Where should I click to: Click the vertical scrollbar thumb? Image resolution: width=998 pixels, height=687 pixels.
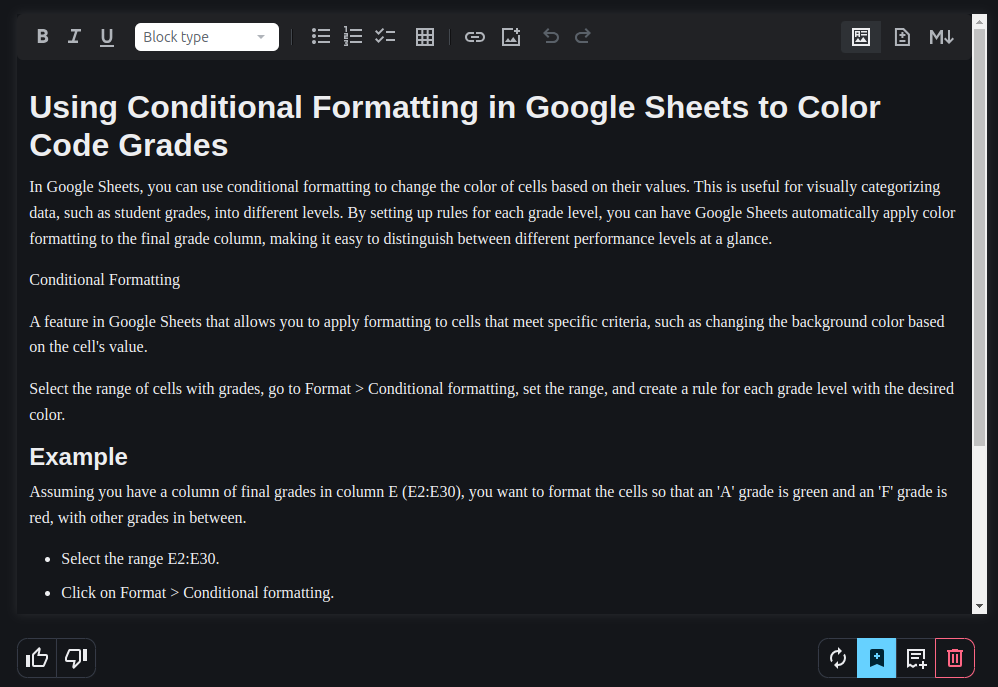980,237
